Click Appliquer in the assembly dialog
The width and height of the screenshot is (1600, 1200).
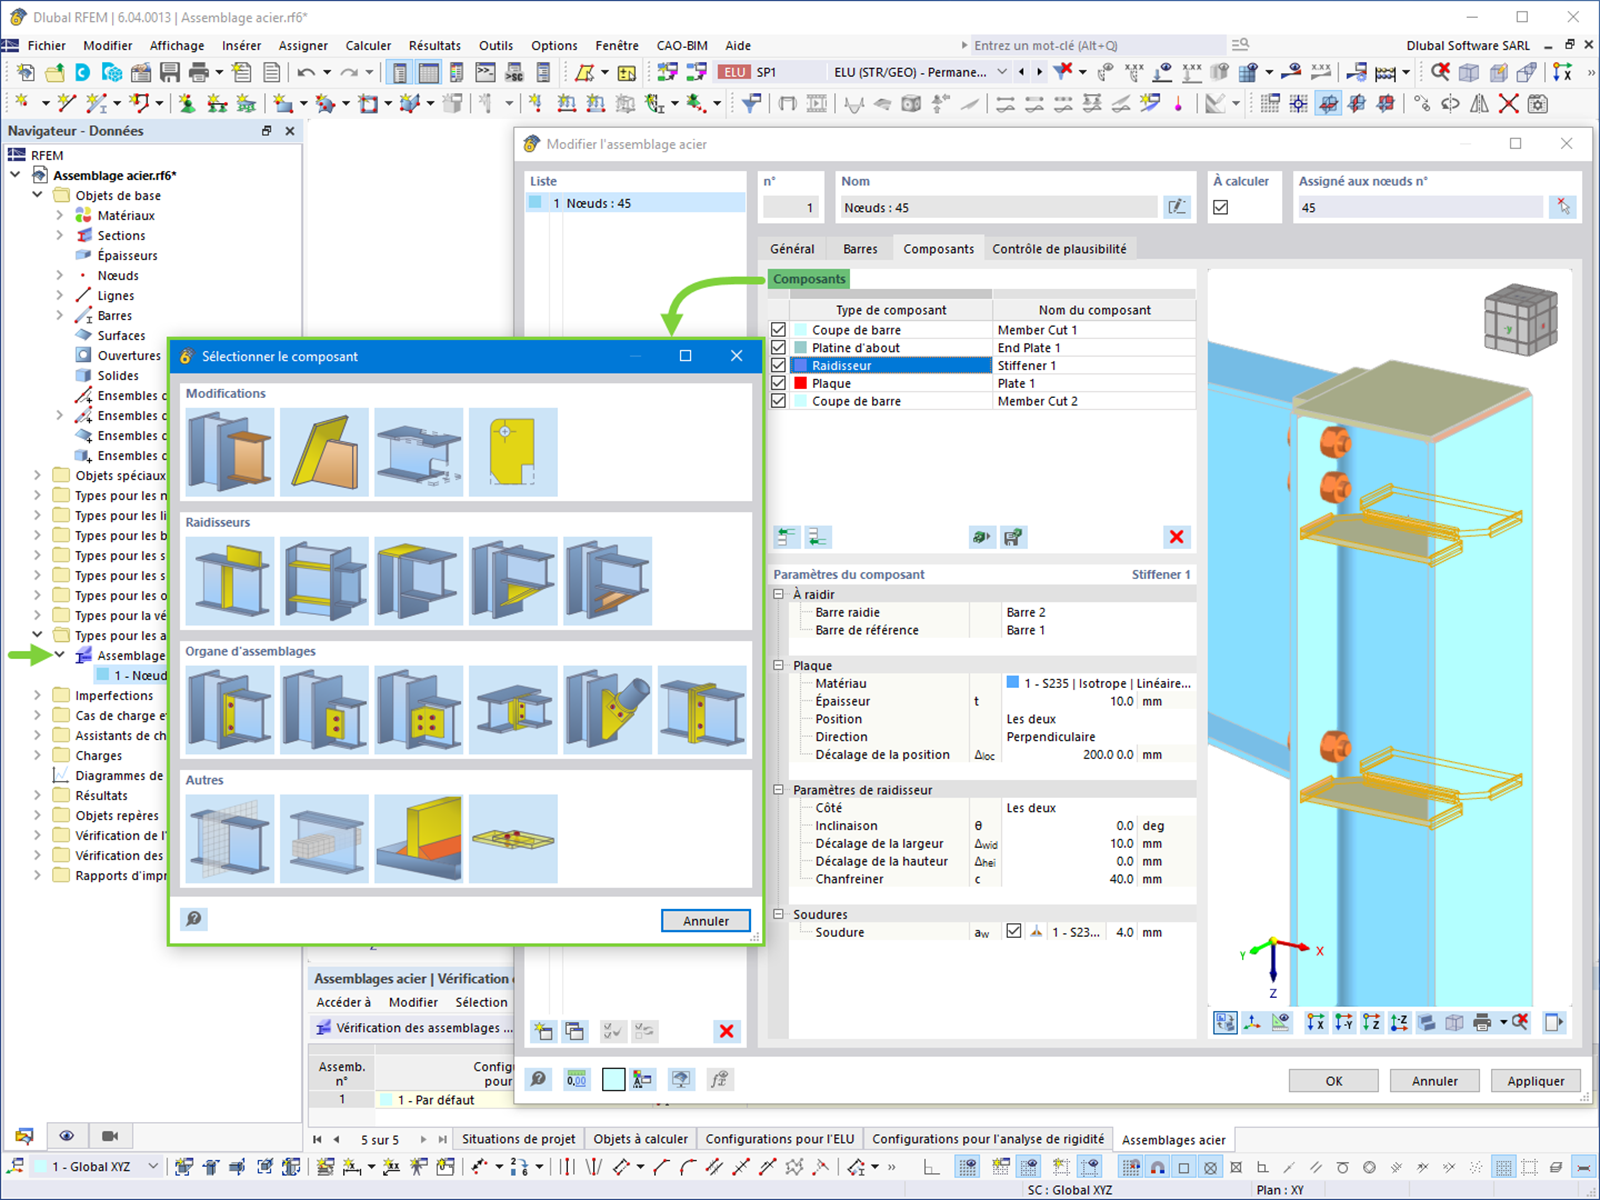click(x=1536, y=1081)
